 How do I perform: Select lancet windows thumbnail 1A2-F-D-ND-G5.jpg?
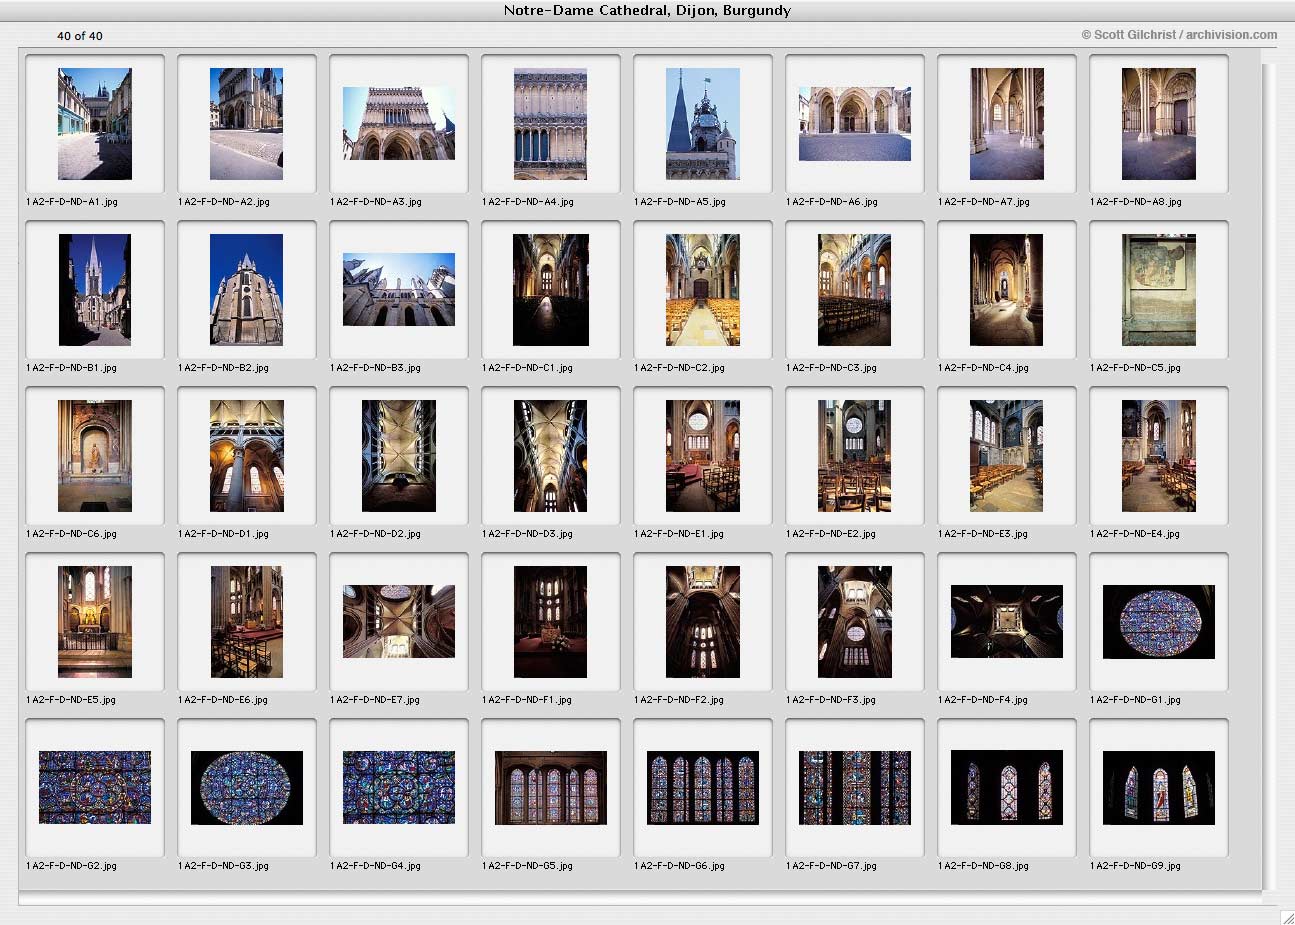click(x=551, y=788)
